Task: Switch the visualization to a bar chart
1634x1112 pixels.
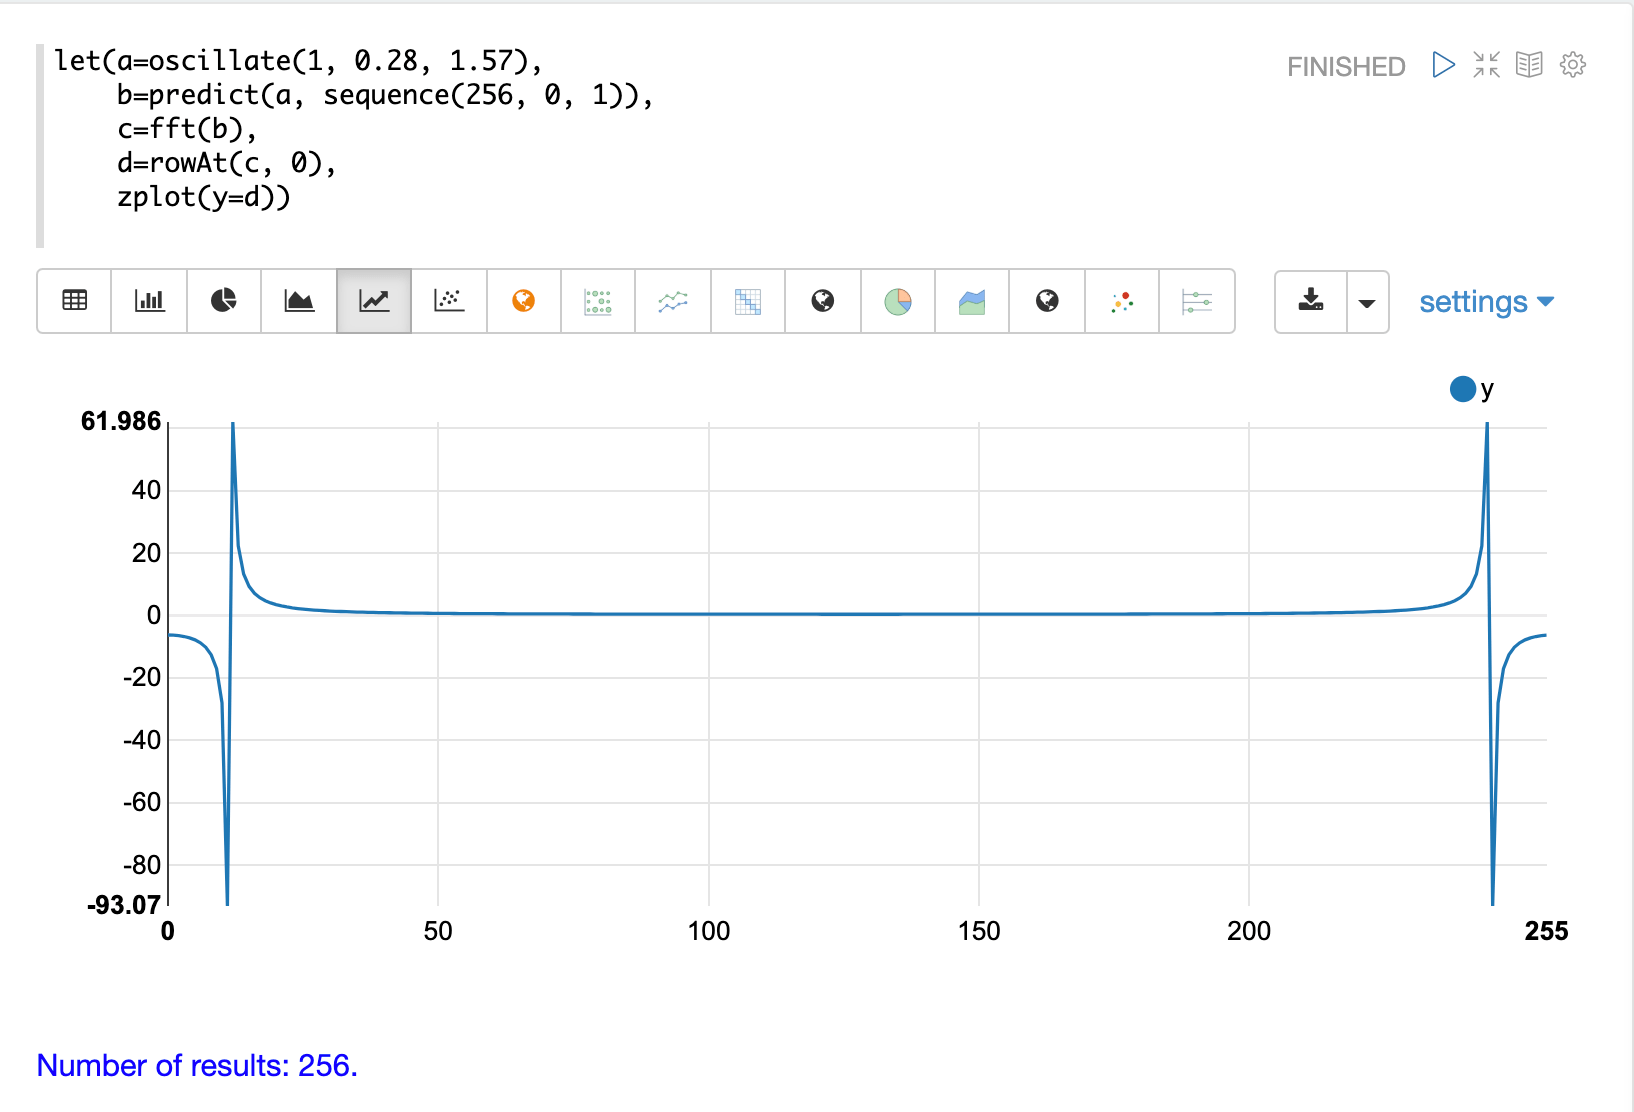Action: pyautogui.click(x=149, y=301)
